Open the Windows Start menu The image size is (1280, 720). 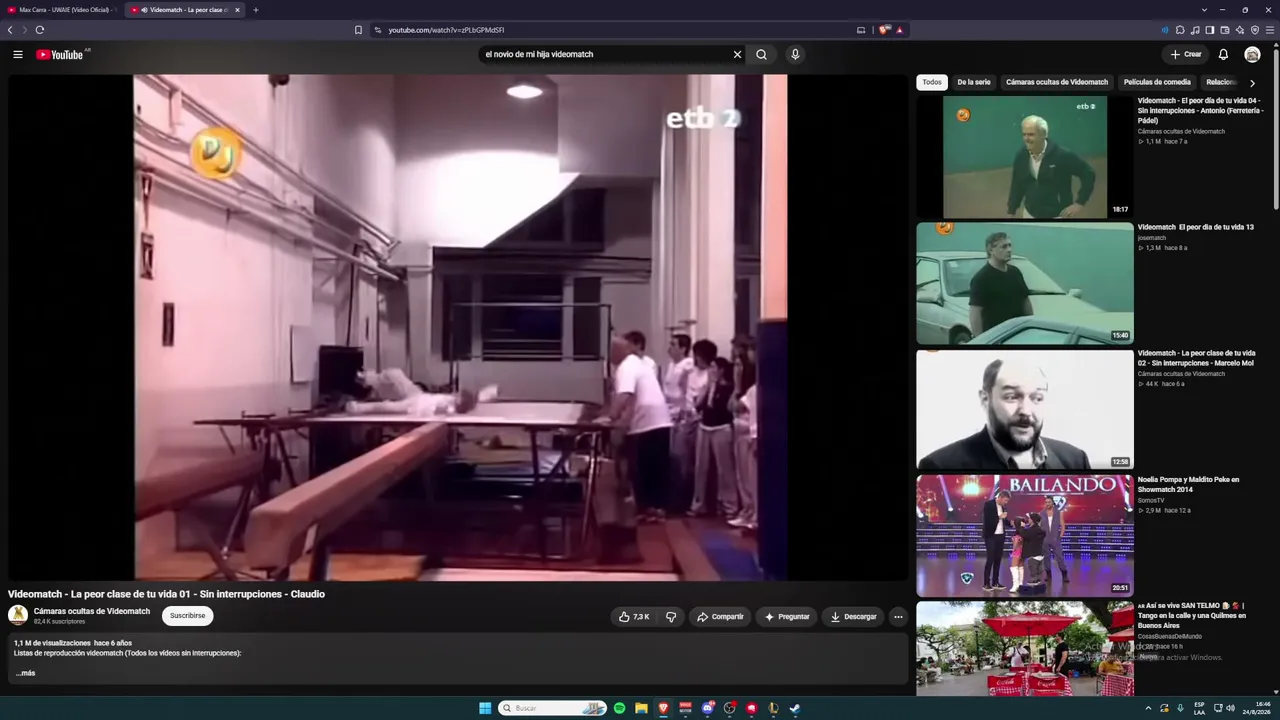point(485,708)
